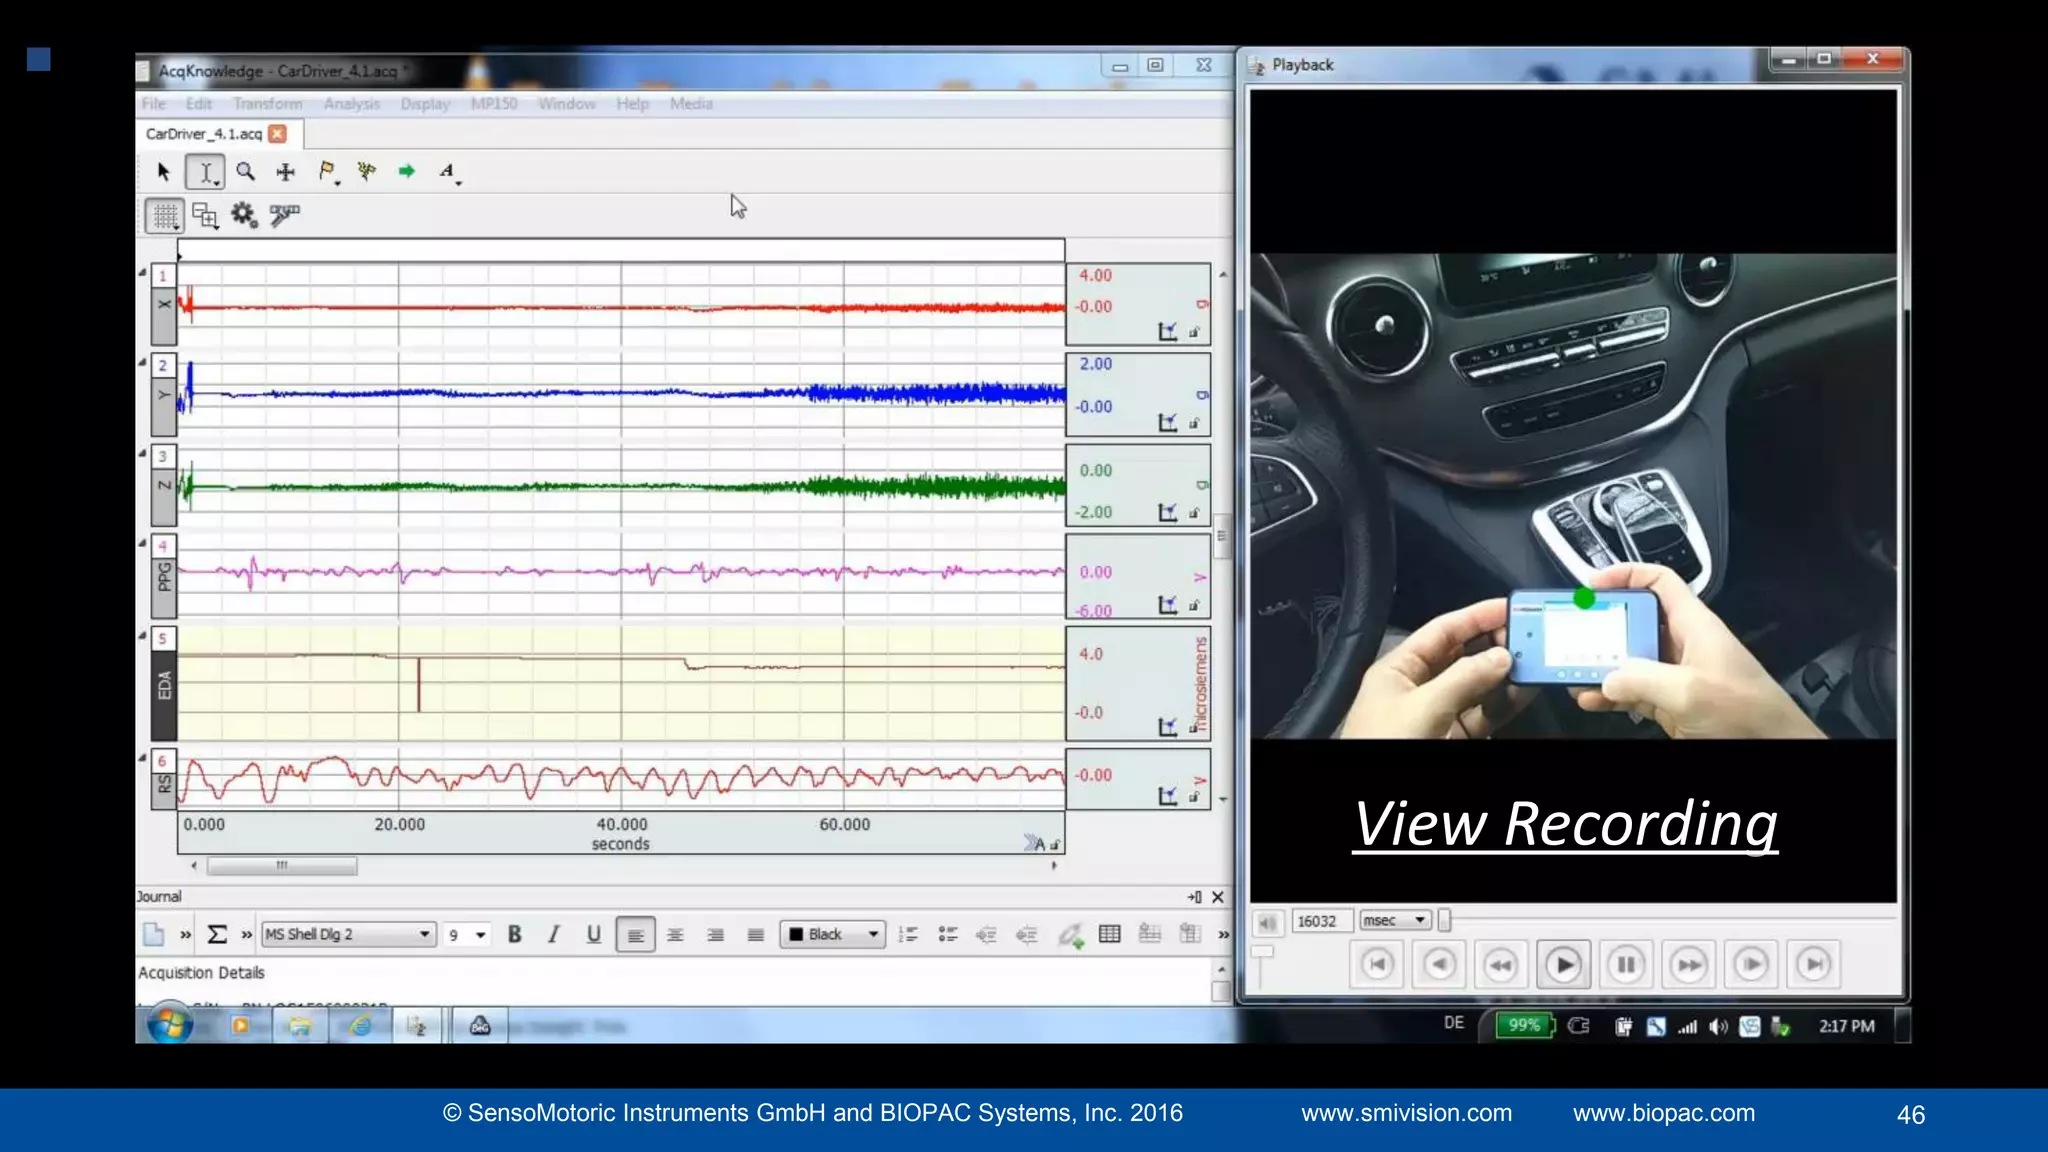Select the arrow pointer tool
Screen dimensions: 2048x1152
tap(164, 172)
